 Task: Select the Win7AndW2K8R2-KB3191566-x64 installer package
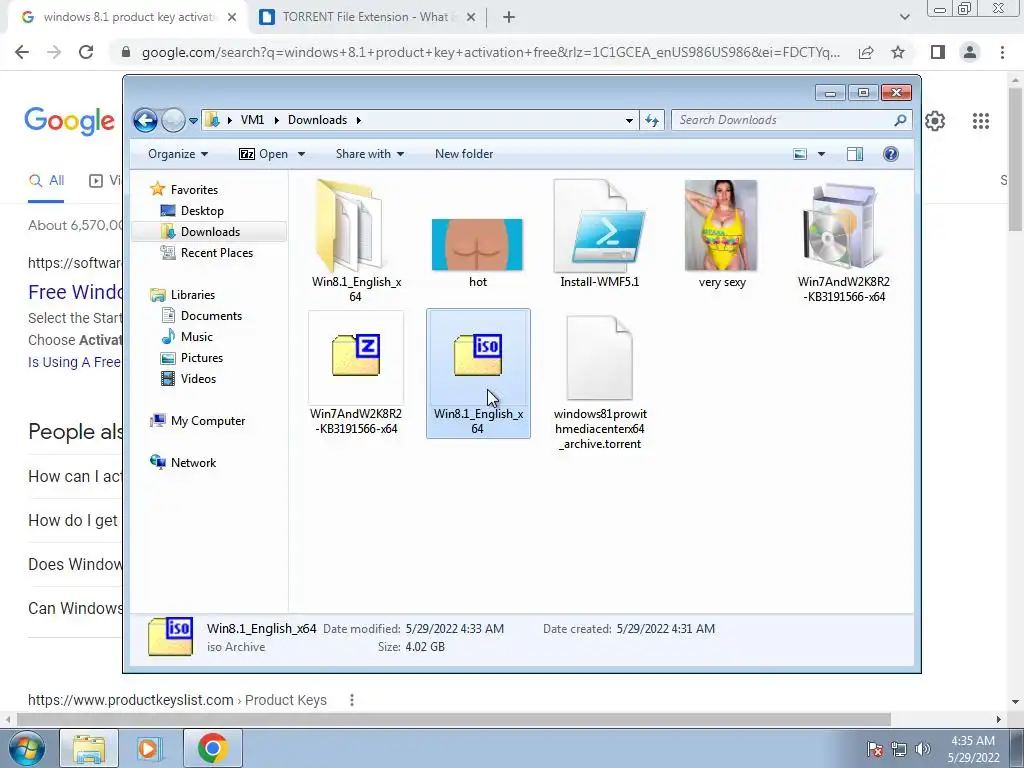tap(843, 241)
